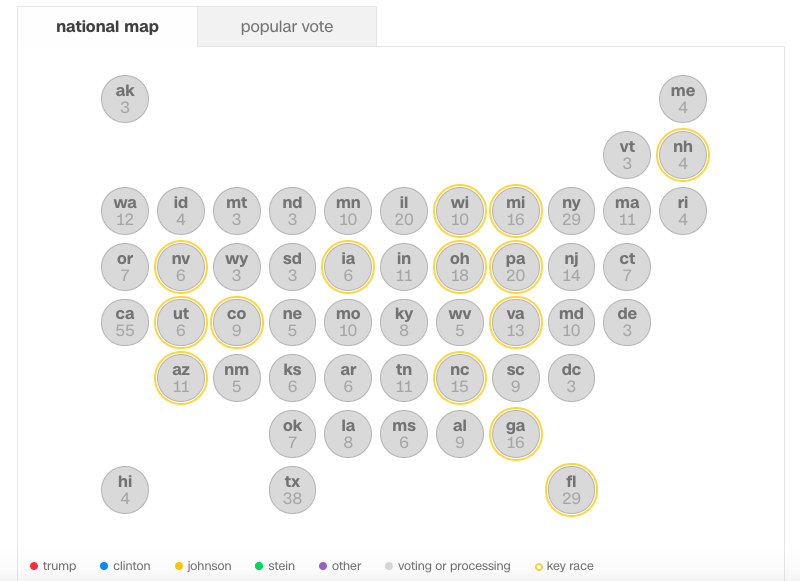
Task: Click the North Carolina circle with 15 votes
Action: click(x=459, y=378)
